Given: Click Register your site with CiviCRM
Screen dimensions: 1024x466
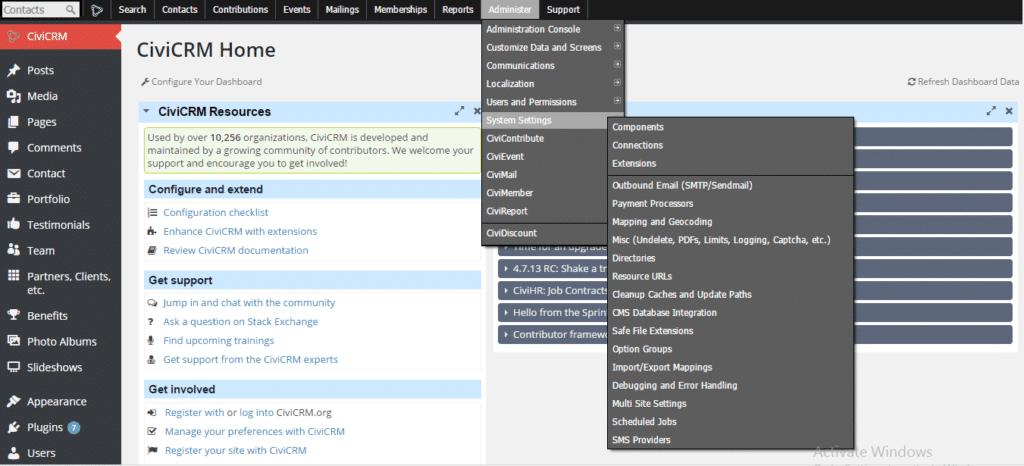Looking at the screenshot, I should 236,450.
